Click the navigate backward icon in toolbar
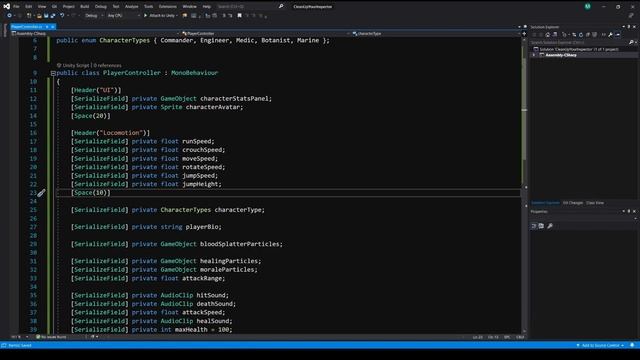The width and height of the screenshot is (640, 360). (9, 16)
